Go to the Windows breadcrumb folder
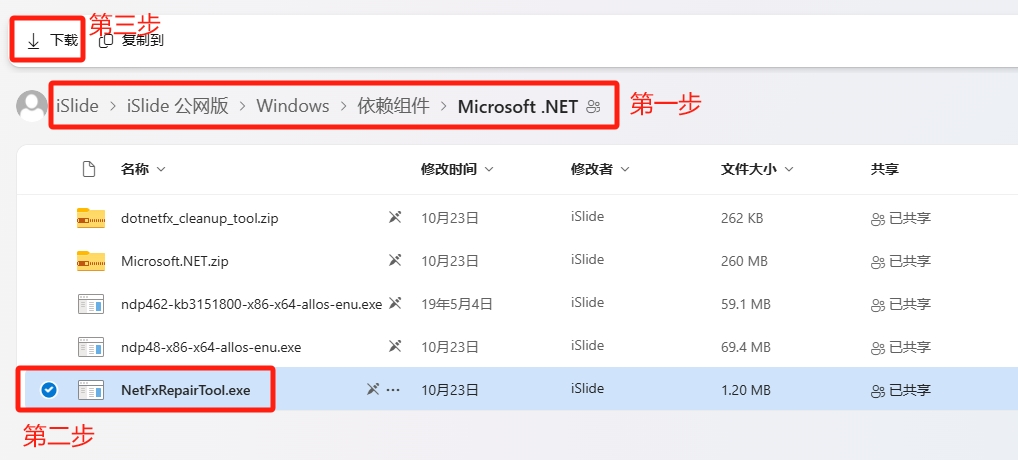The width and height of the screenshot is (1018, 460). click(x=293, y=106)
